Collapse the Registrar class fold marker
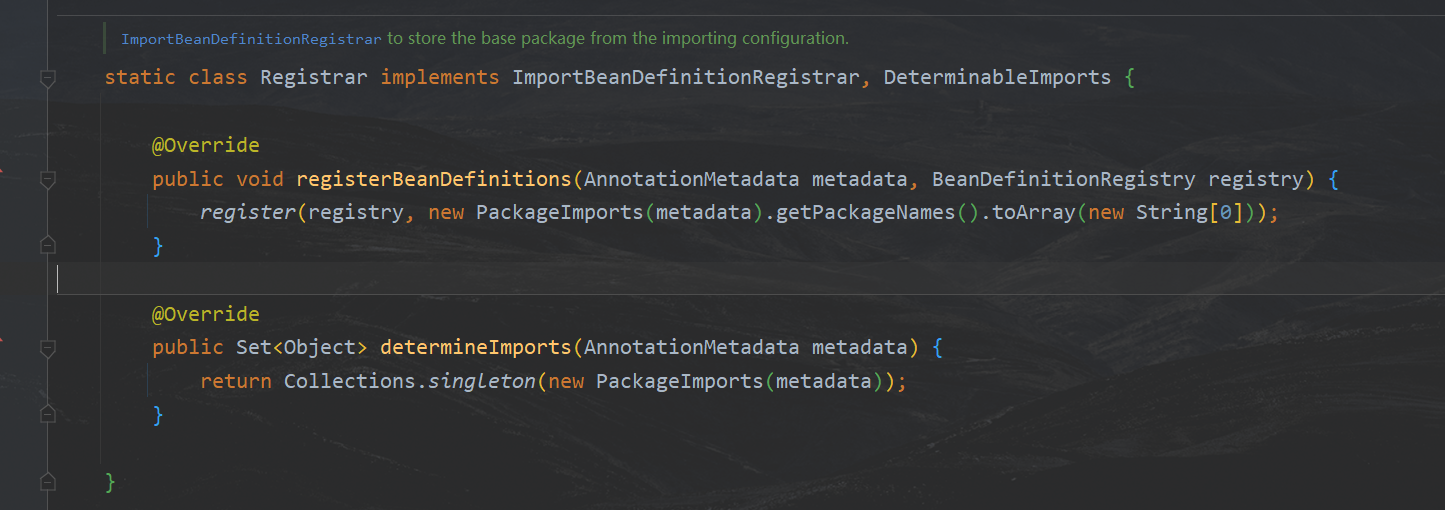Viewport: 1445px width, 510px height. coord(47,78)
